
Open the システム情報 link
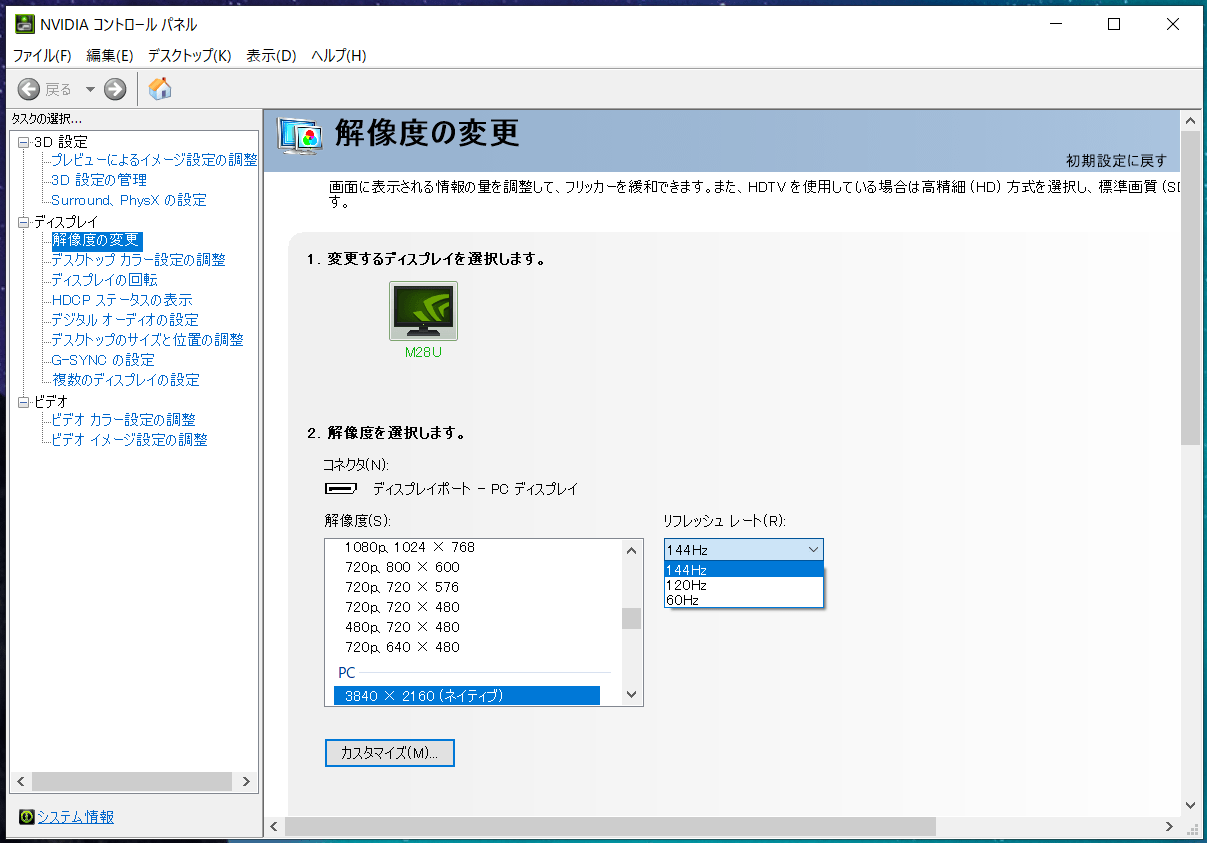[75, 817]
